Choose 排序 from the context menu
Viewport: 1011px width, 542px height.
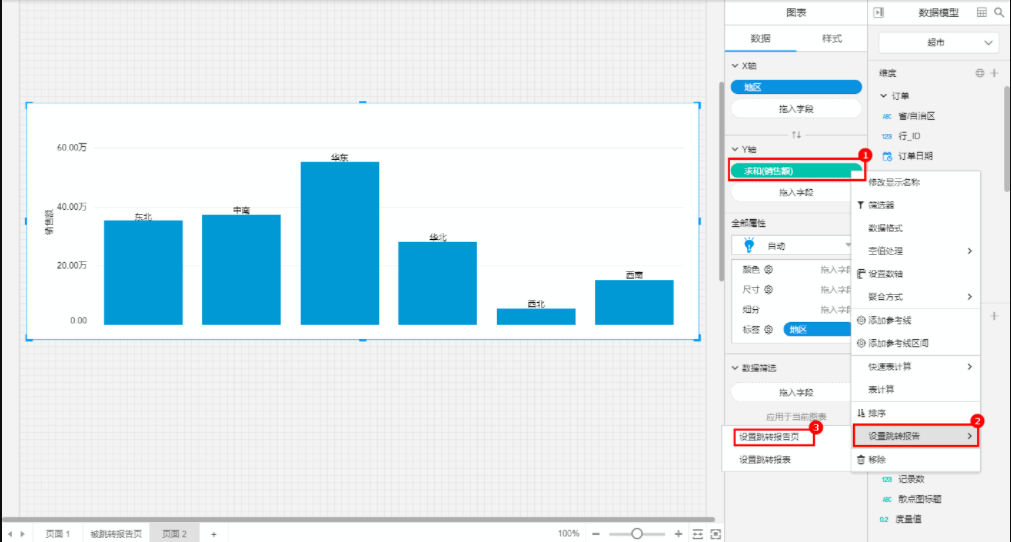(916, 413)
